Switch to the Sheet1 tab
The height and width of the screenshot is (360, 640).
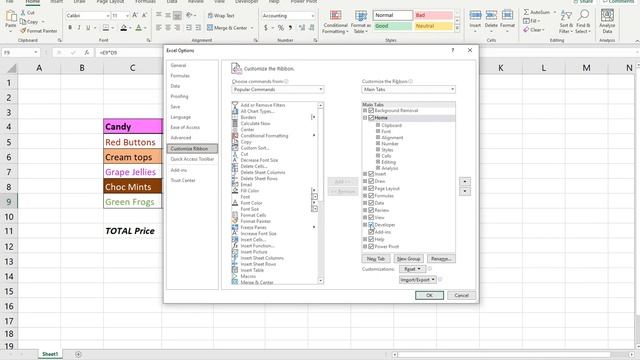click(x=50, y=354)
